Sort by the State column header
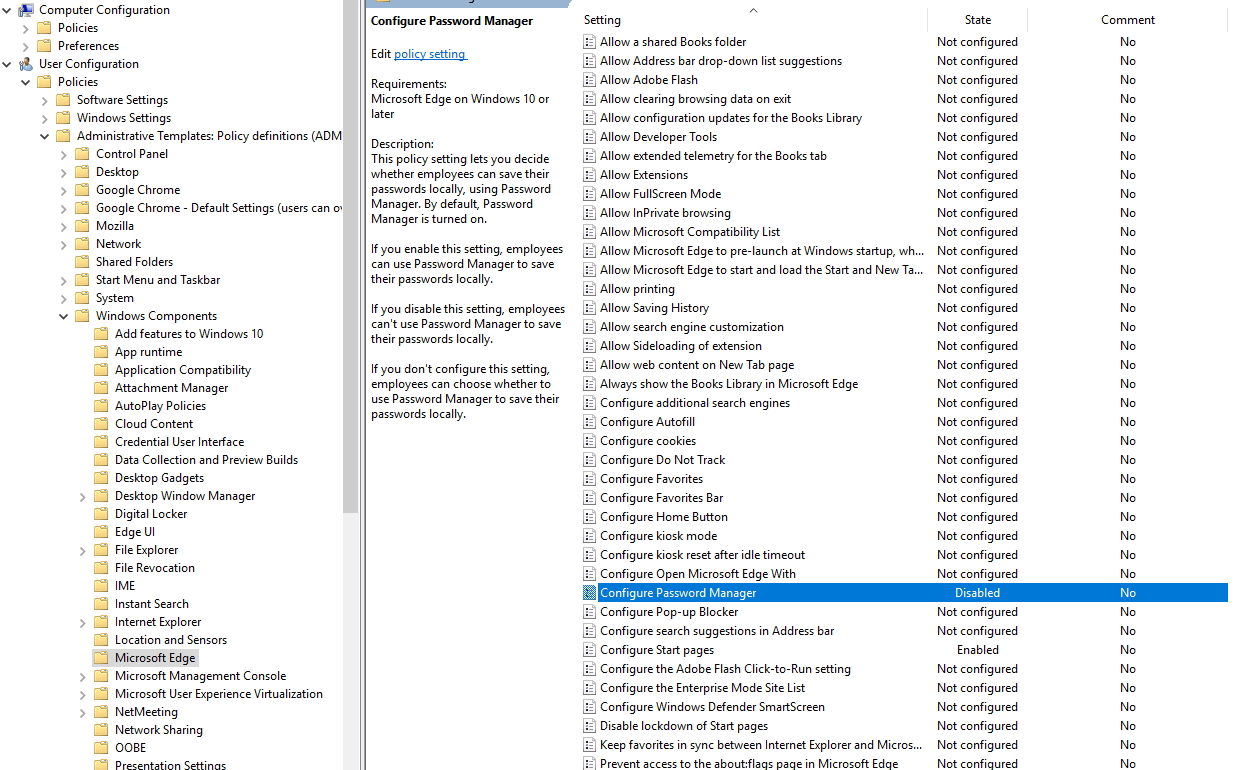 point(977,20)
